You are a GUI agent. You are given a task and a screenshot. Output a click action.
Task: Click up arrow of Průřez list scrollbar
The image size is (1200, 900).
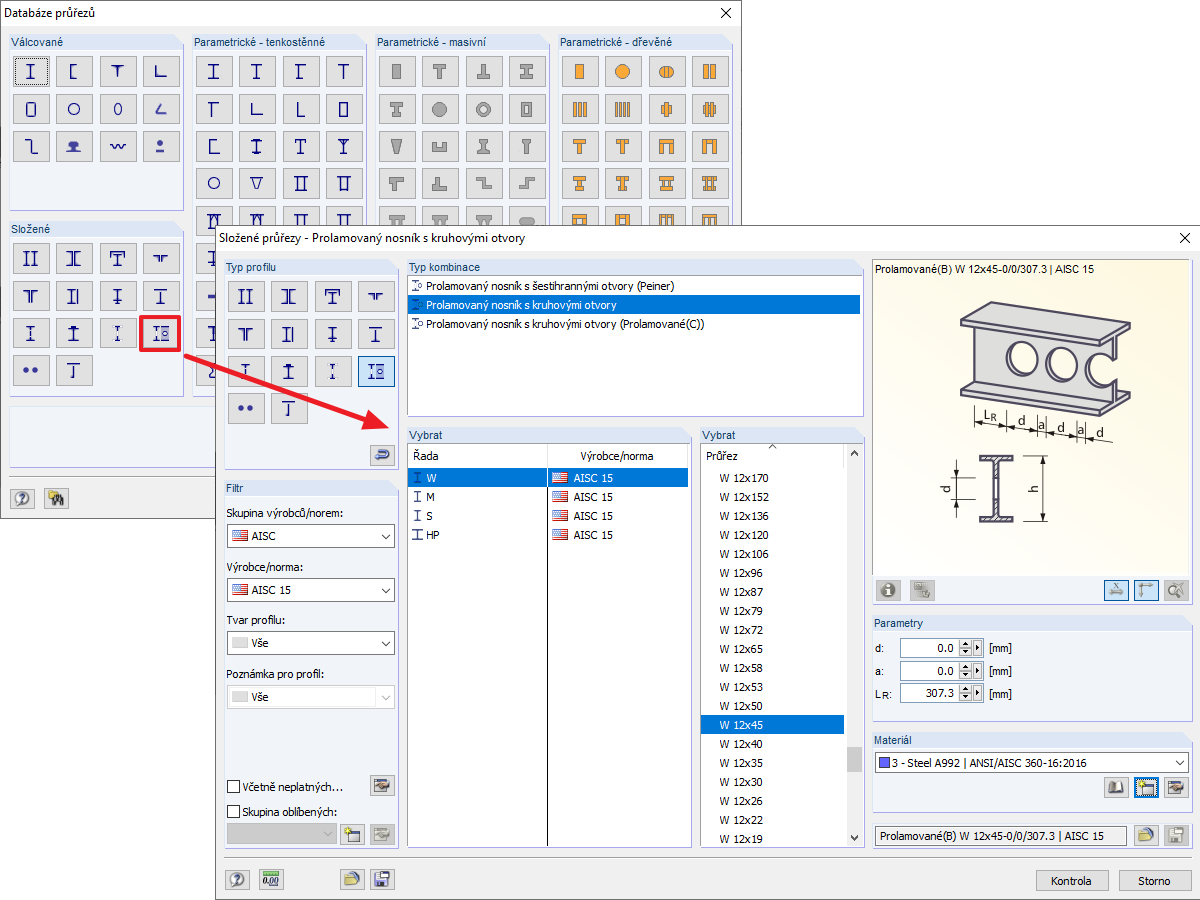[854, 454]
